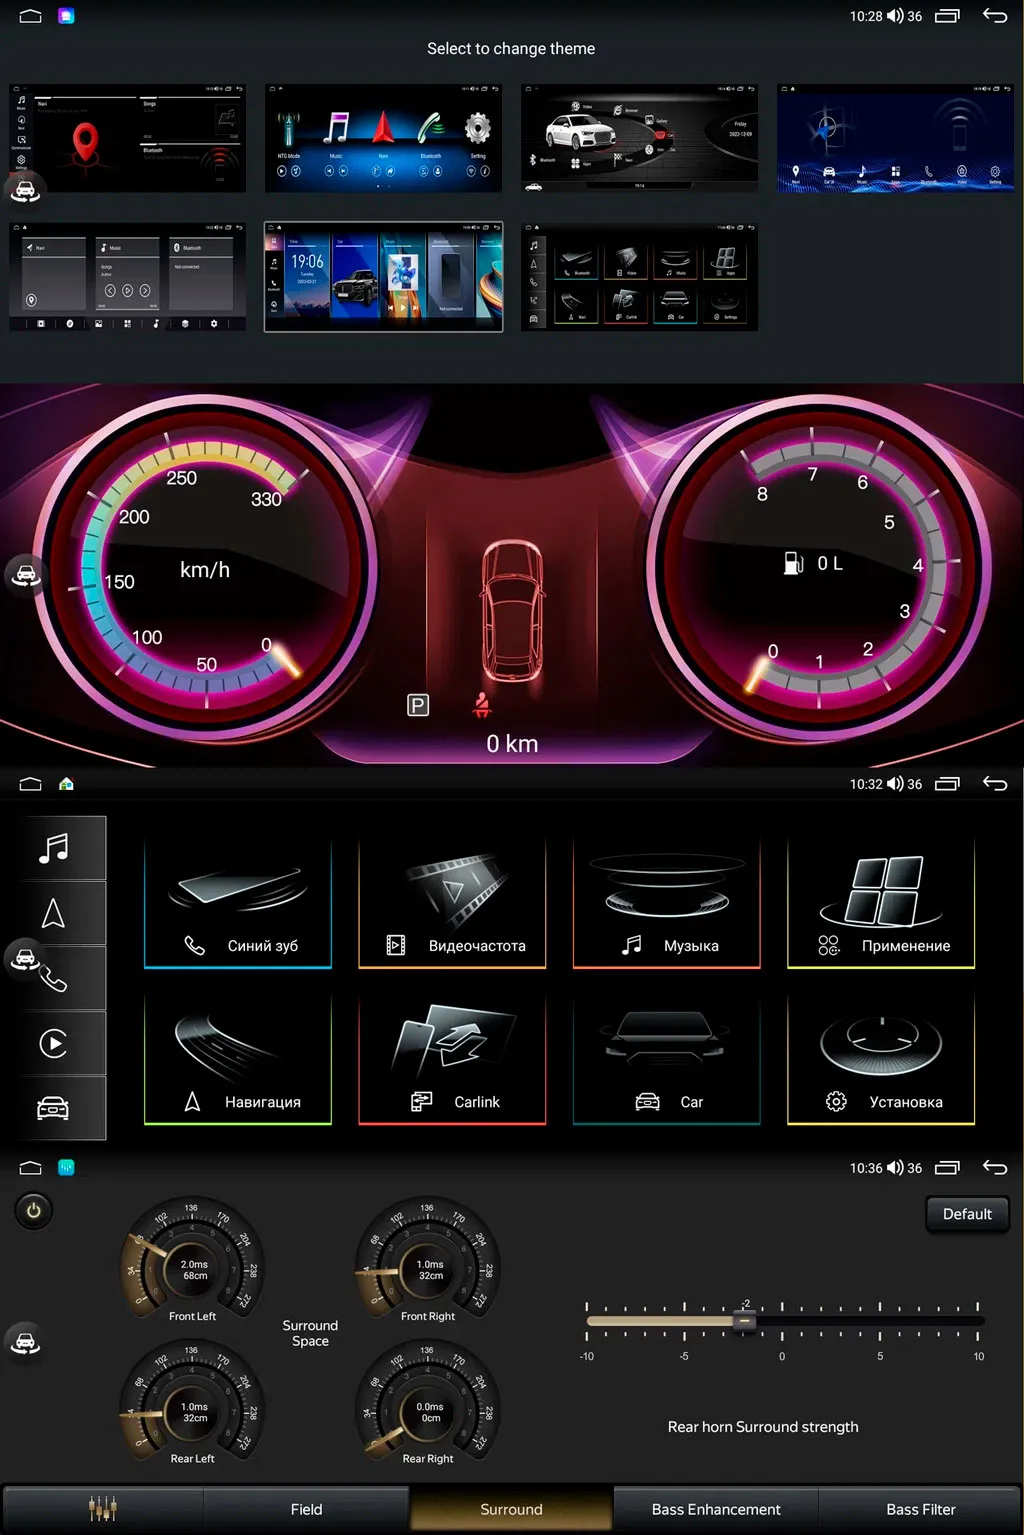
Task: Switch to the Field tab
Action: point(306,1509)
